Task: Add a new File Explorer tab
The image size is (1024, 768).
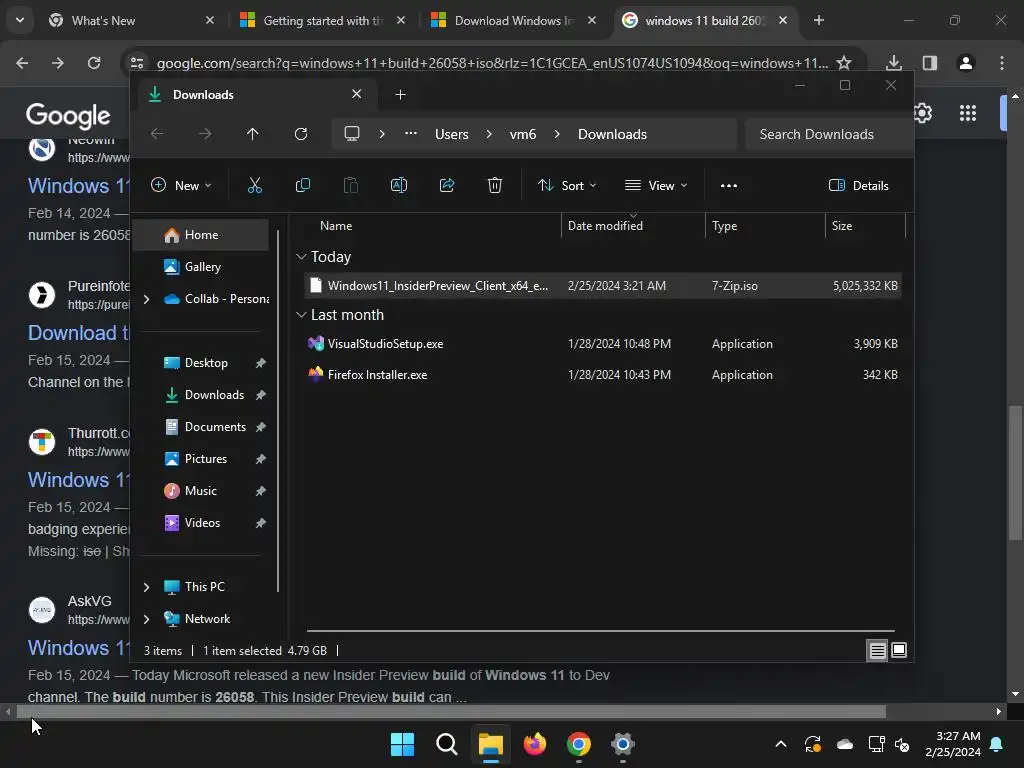Action: tap(400, 95)
